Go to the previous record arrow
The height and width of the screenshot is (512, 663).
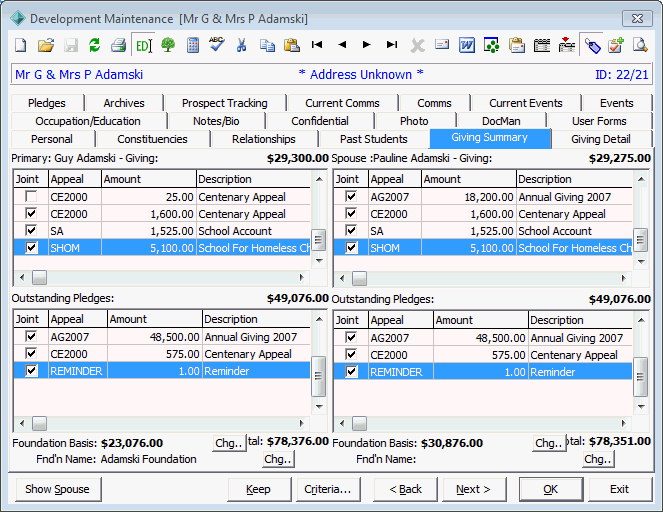coord(342,44)
